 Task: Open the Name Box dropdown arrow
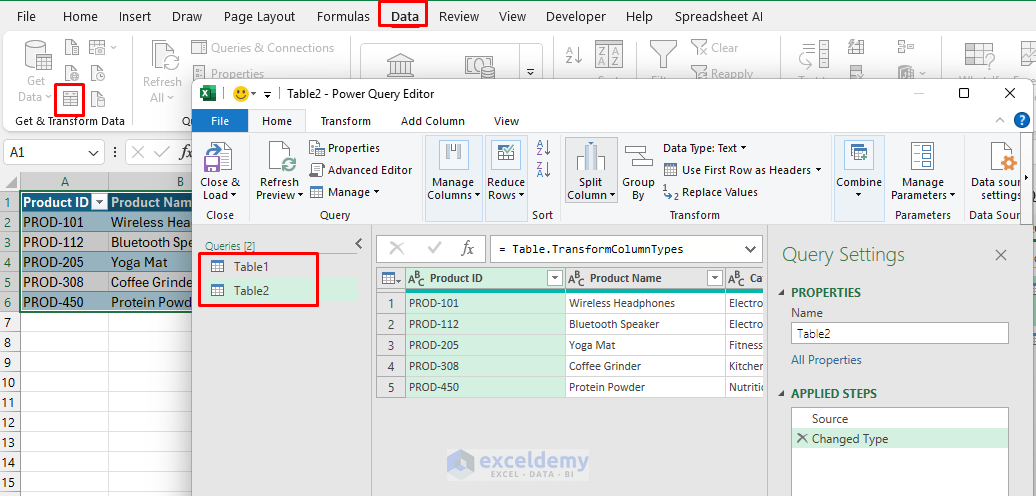click(x=92, y=153)
